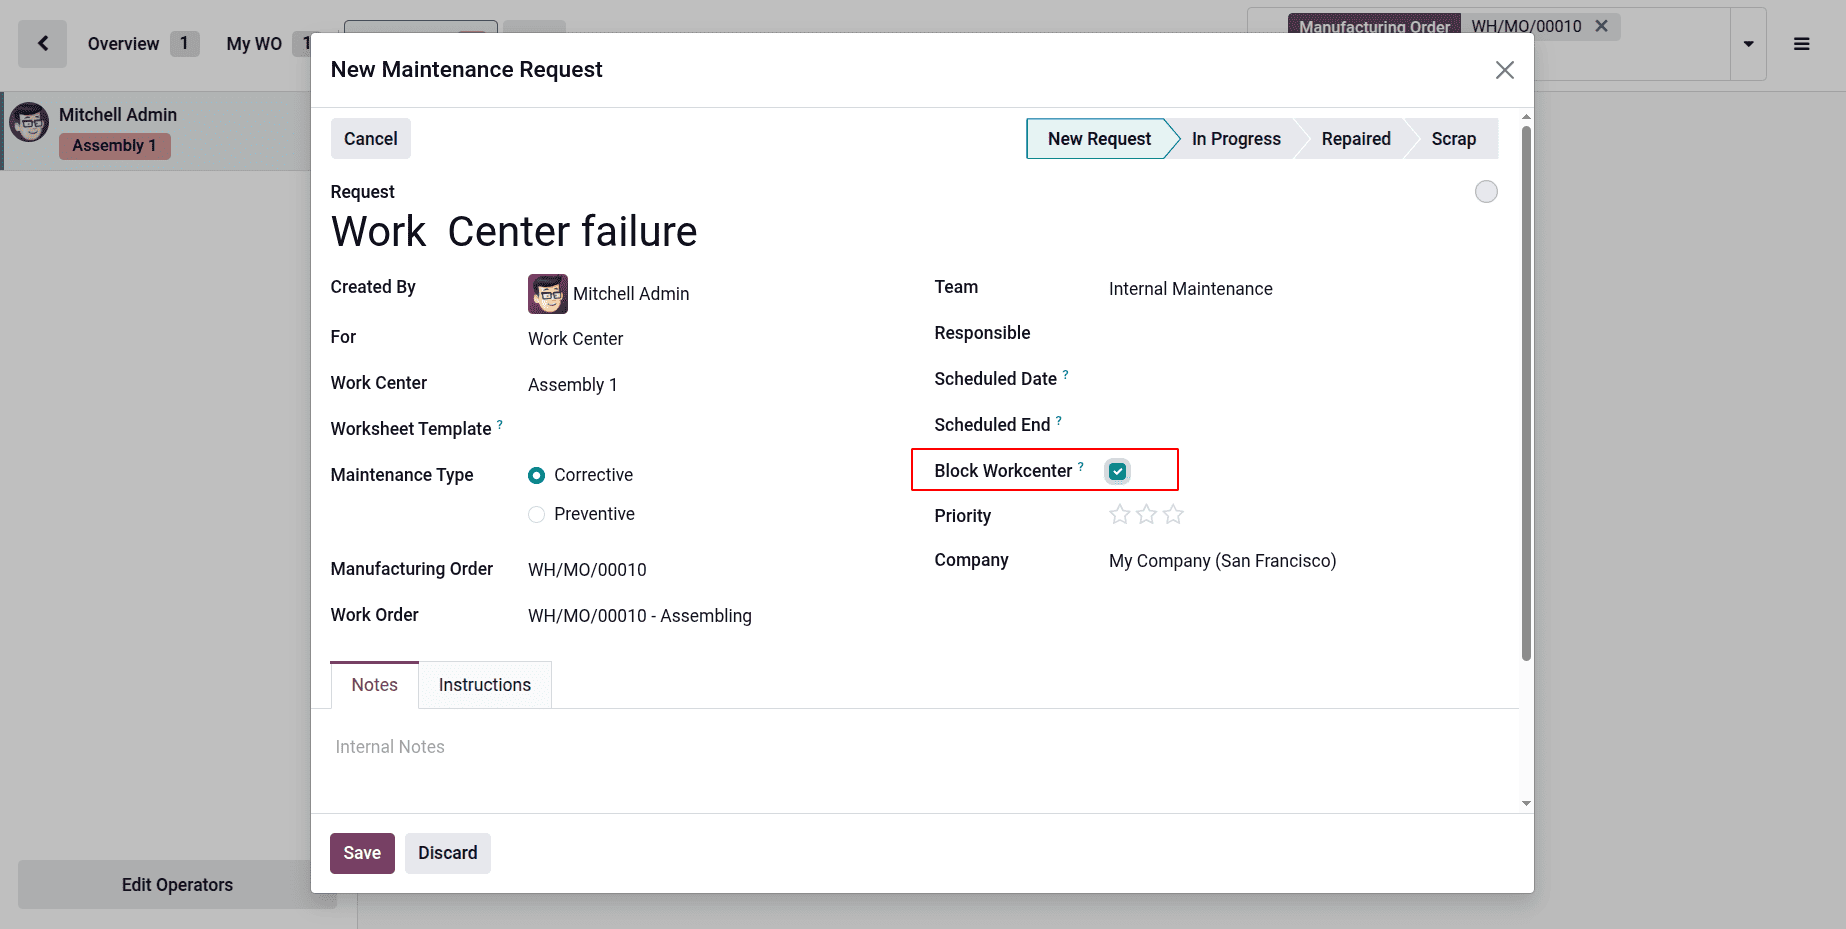Open the Worksheet Template dropdown field
The height and width of the screenshot is (929, 1846).
[711, 430]
